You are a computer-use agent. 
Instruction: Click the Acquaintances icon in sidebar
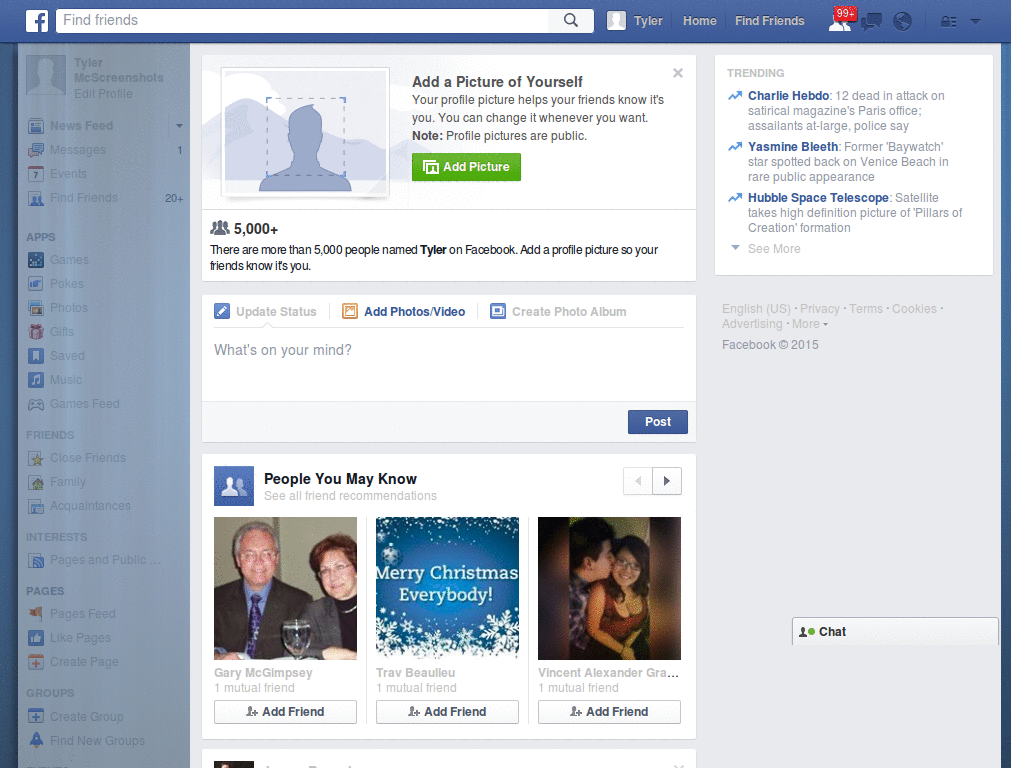(x=36, y=506)
